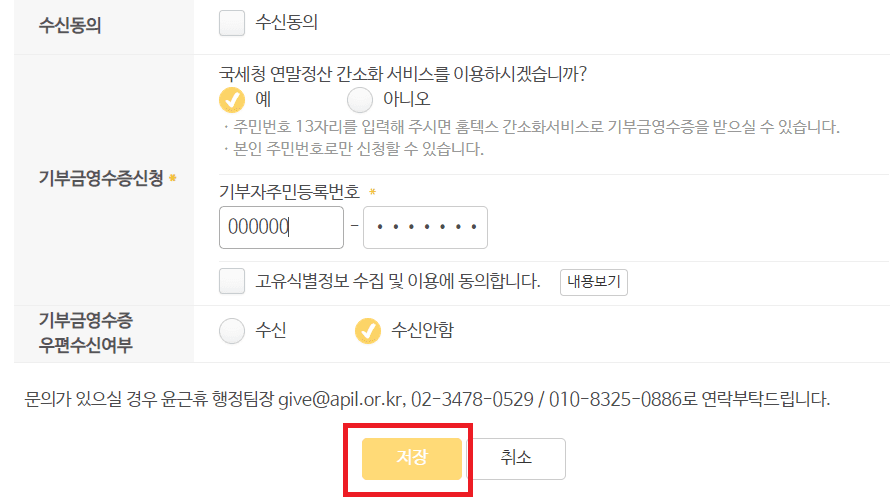Select the 예 radio option

click(232, 100)
